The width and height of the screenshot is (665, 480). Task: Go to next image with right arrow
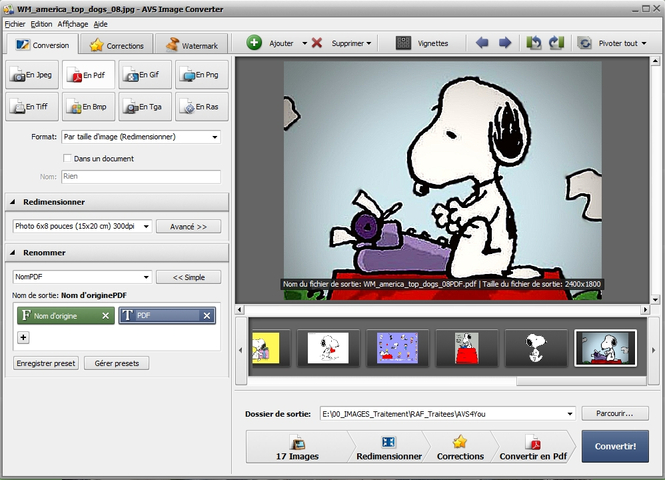pos(505,43)
